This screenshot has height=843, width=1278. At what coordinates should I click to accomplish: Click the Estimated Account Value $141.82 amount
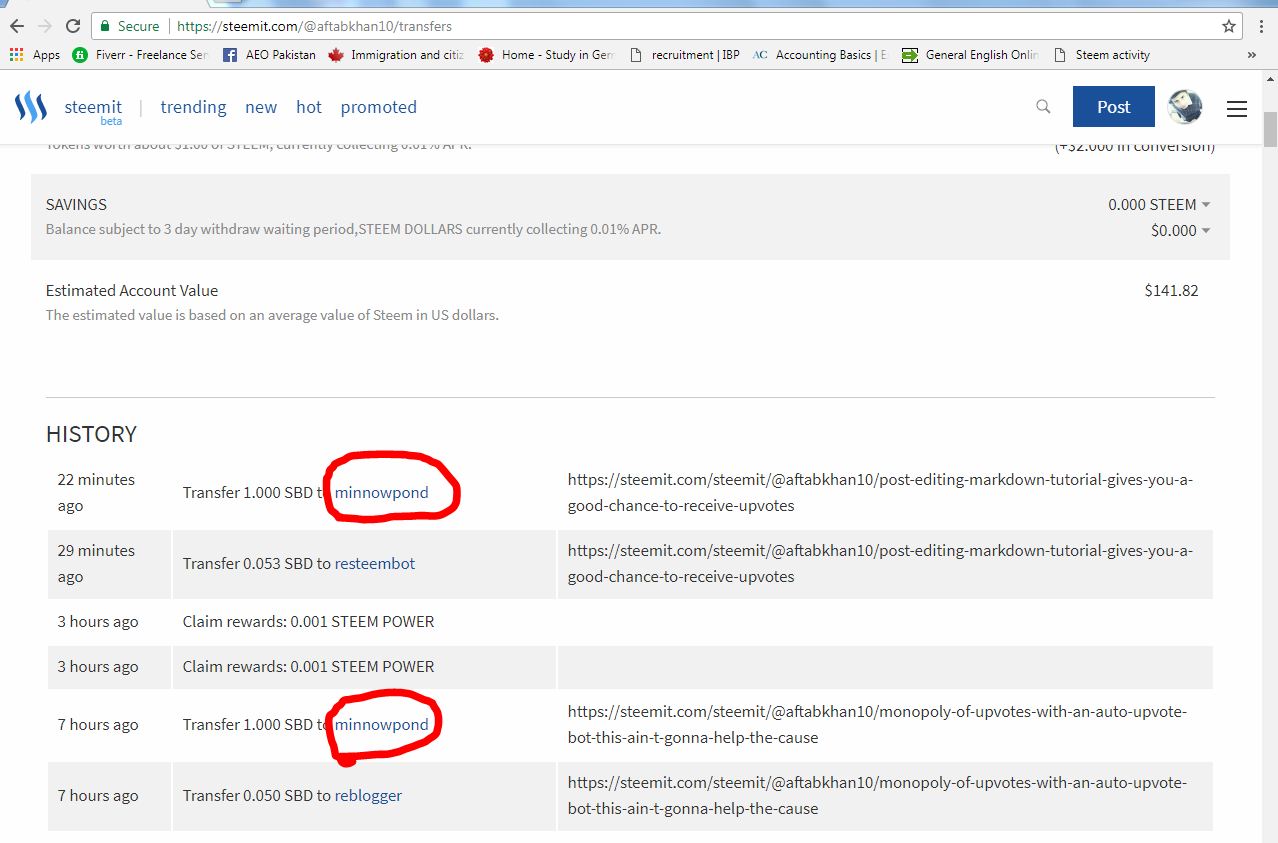click(x=1171, y=291)
